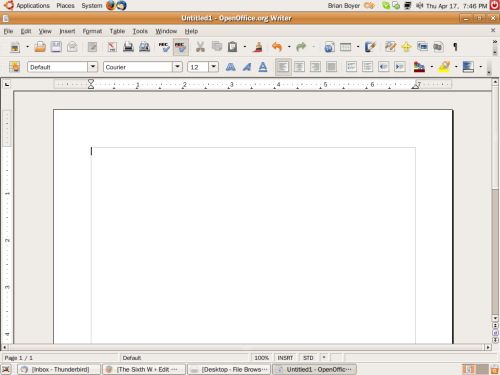The image size is (500, 375).
Task: Toggle bullets list
Action: tap(367, 67)
